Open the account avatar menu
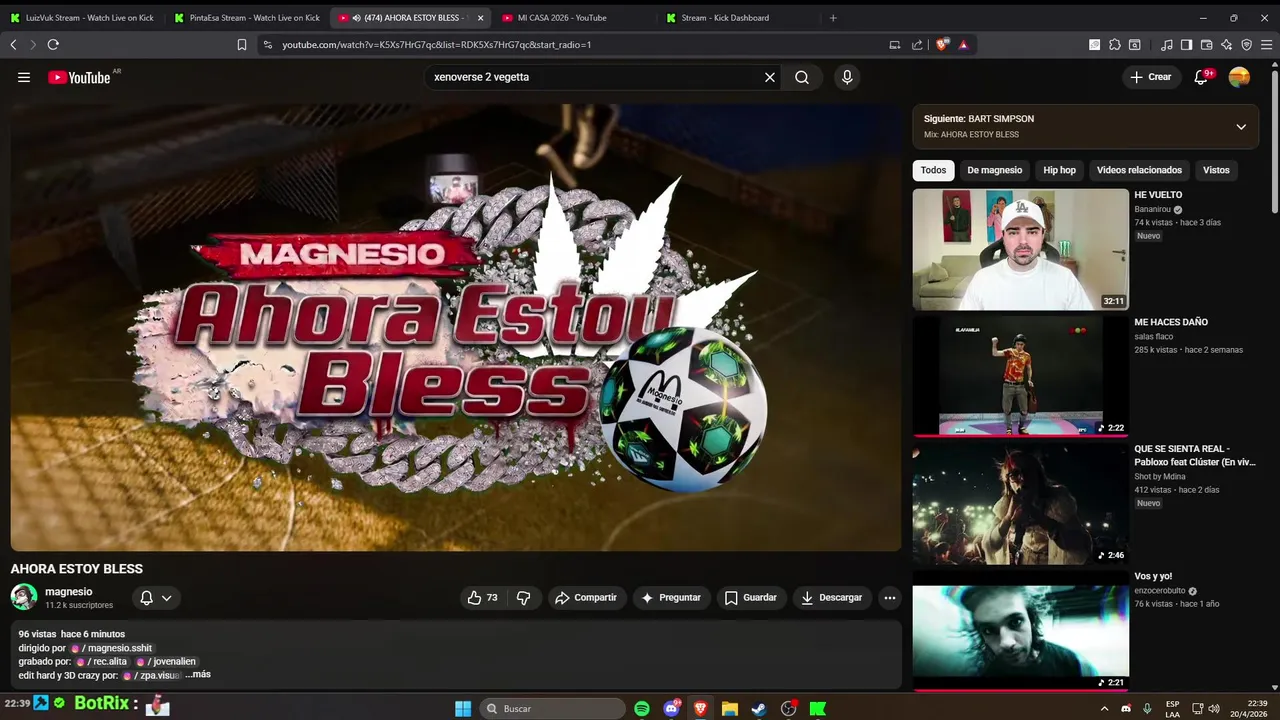 pyautogui.click(x=1239, y=77)
